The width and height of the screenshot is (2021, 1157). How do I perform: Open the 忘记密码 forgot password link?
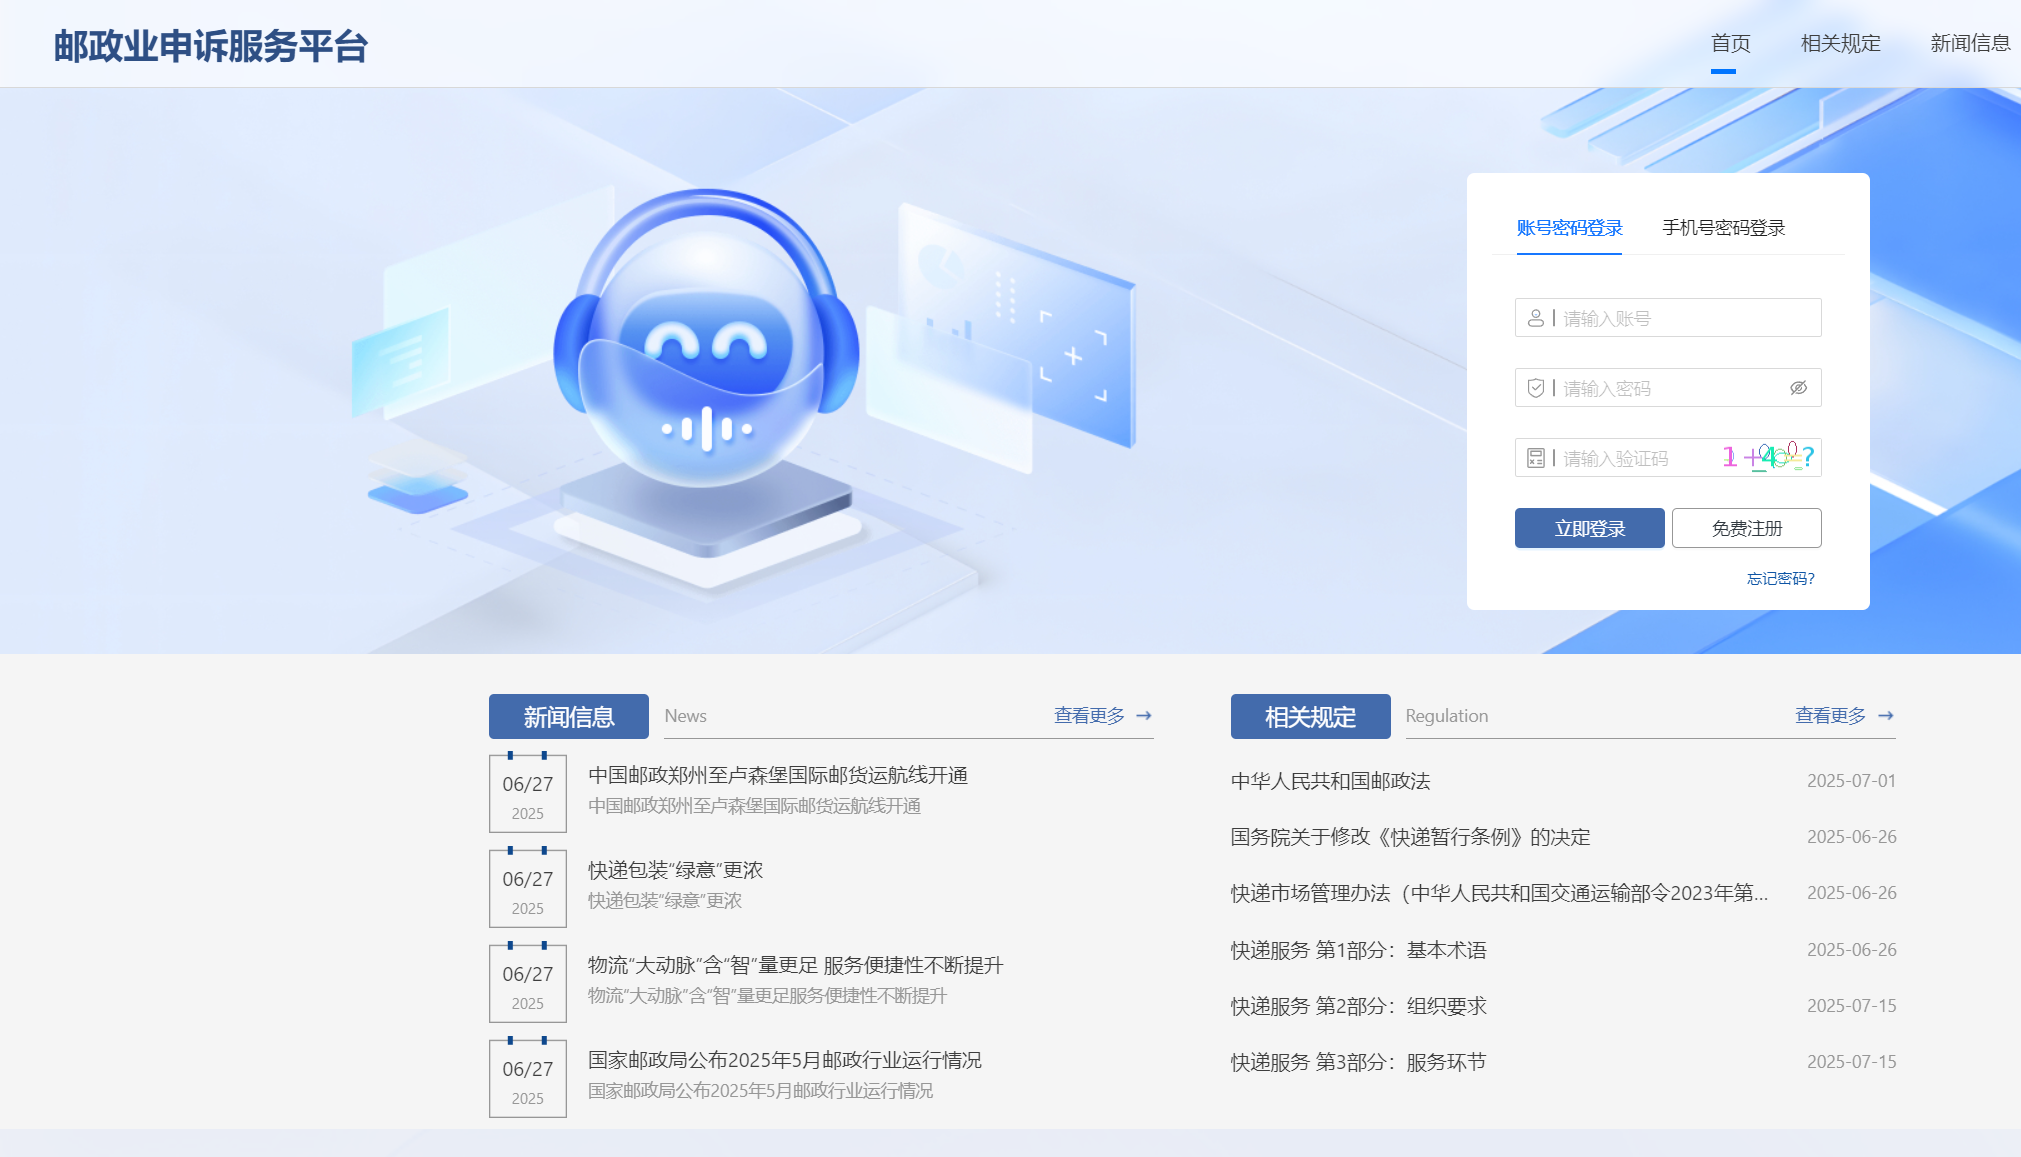tap(1779, 578)
